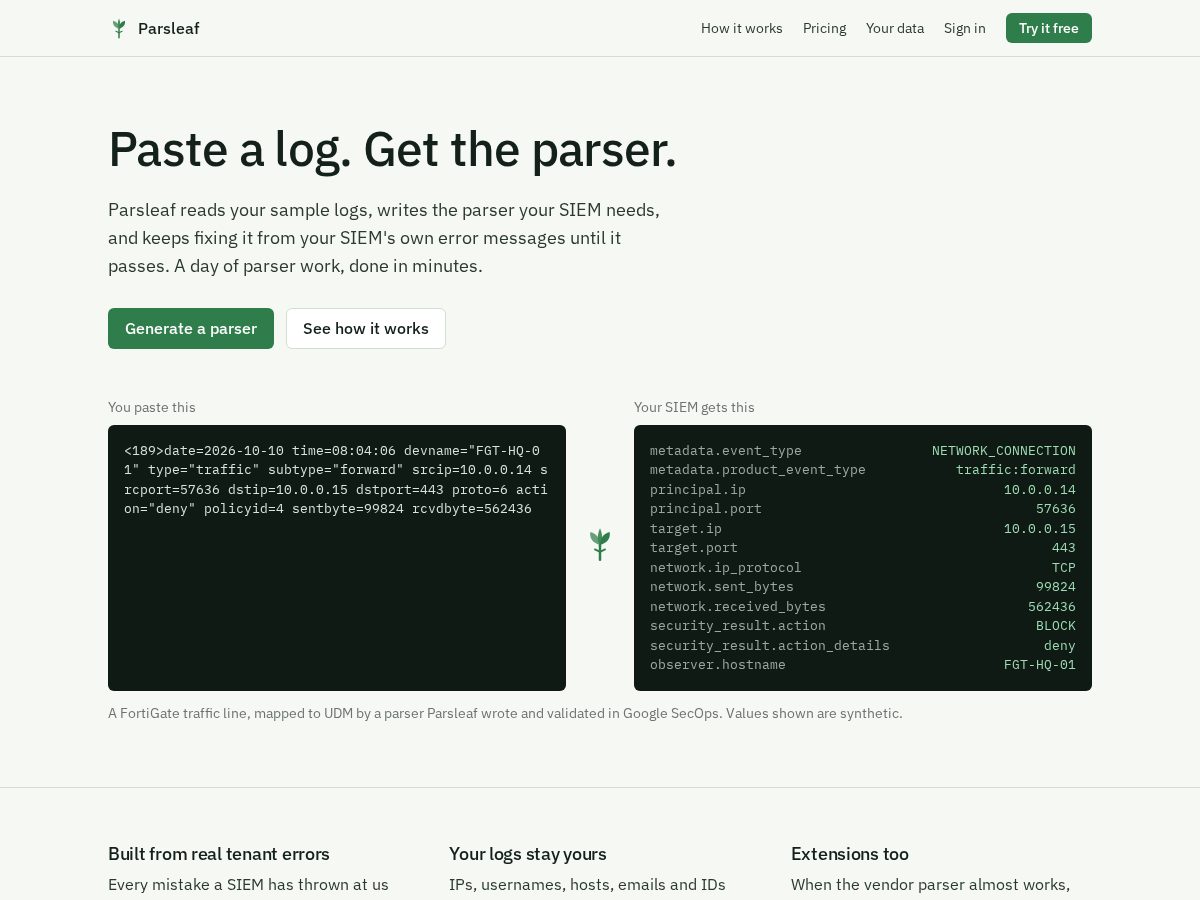Click the network.ip_protocol field name

[726, 568]
